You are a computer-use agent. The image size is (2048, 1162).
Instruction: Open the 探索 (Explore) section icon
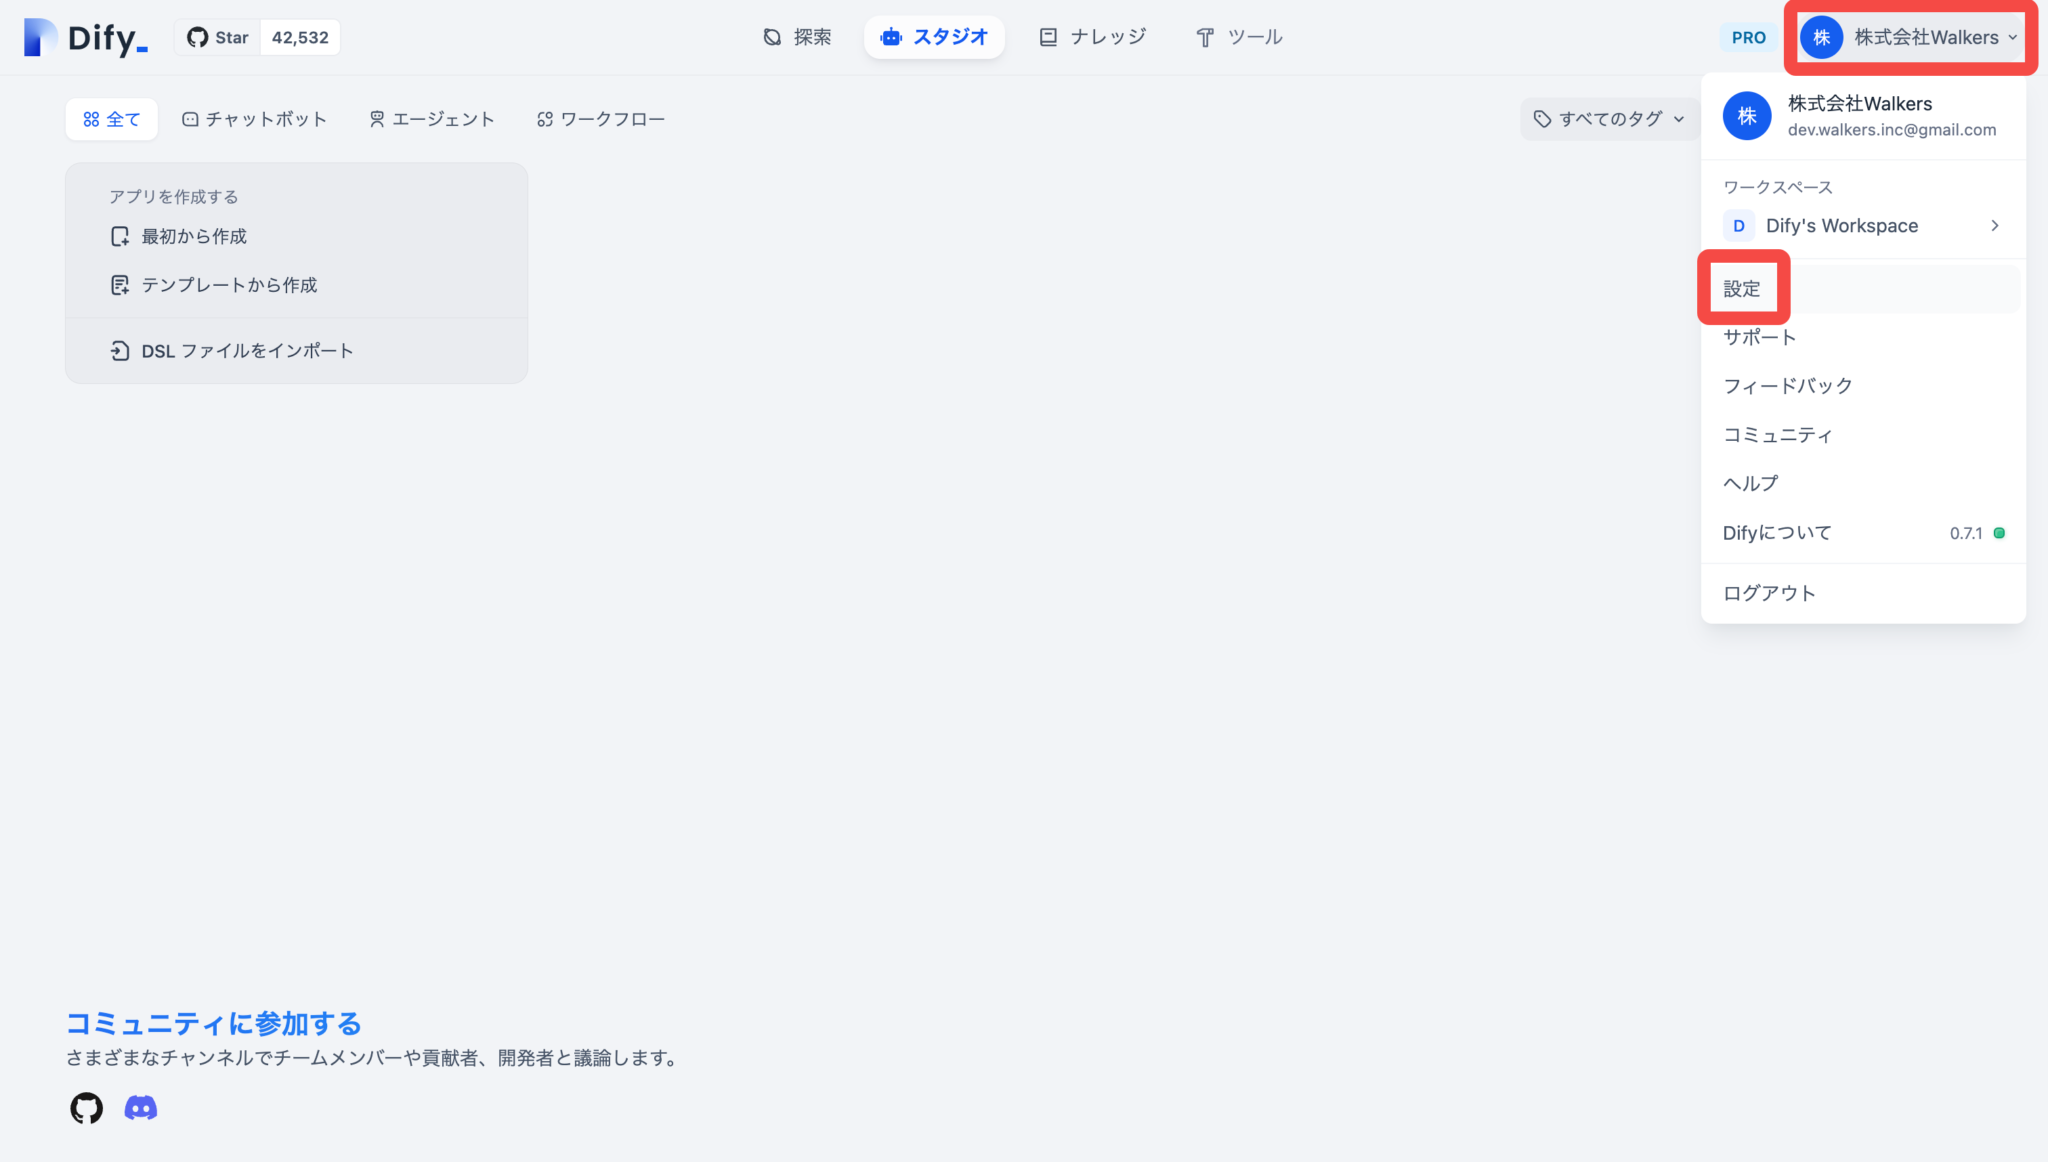[770, 36]
